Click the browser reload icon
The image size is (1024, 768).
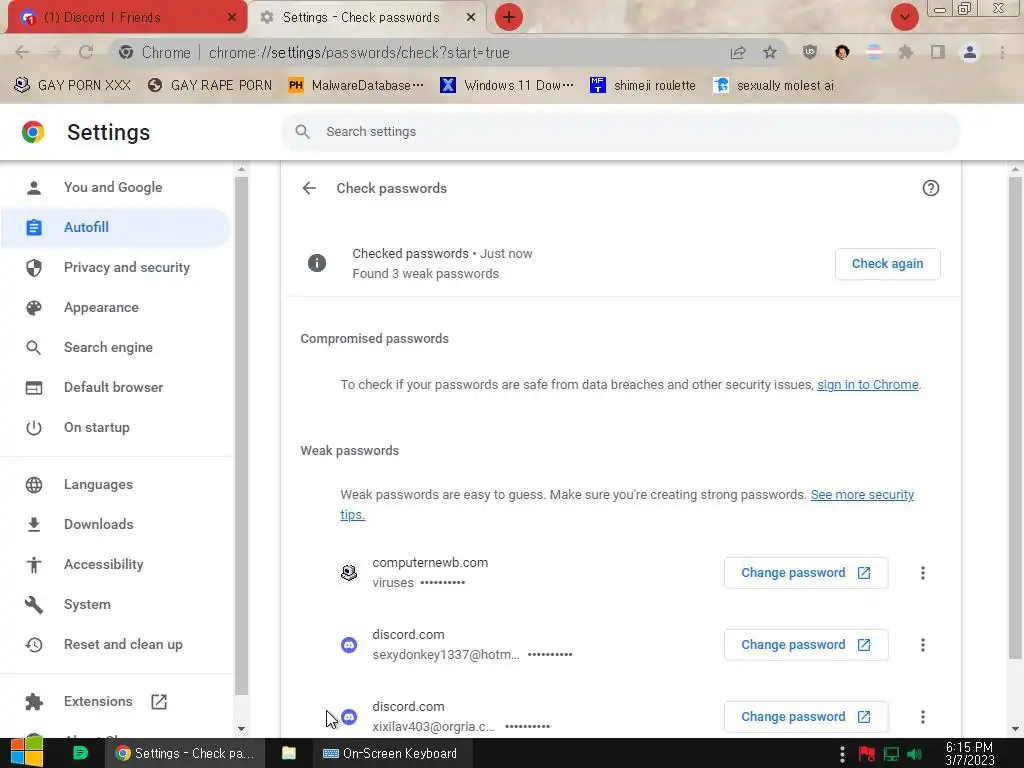tap(86, 52)
